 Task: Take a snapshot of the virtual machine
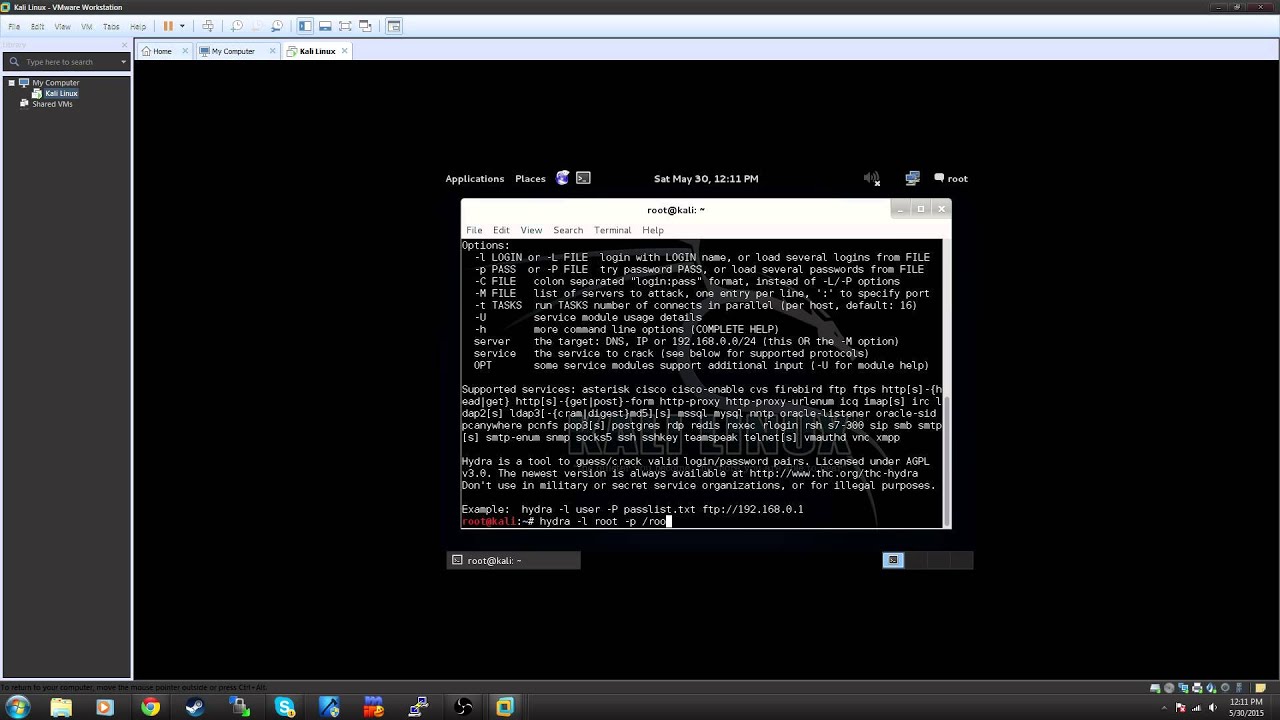point(237,26)
